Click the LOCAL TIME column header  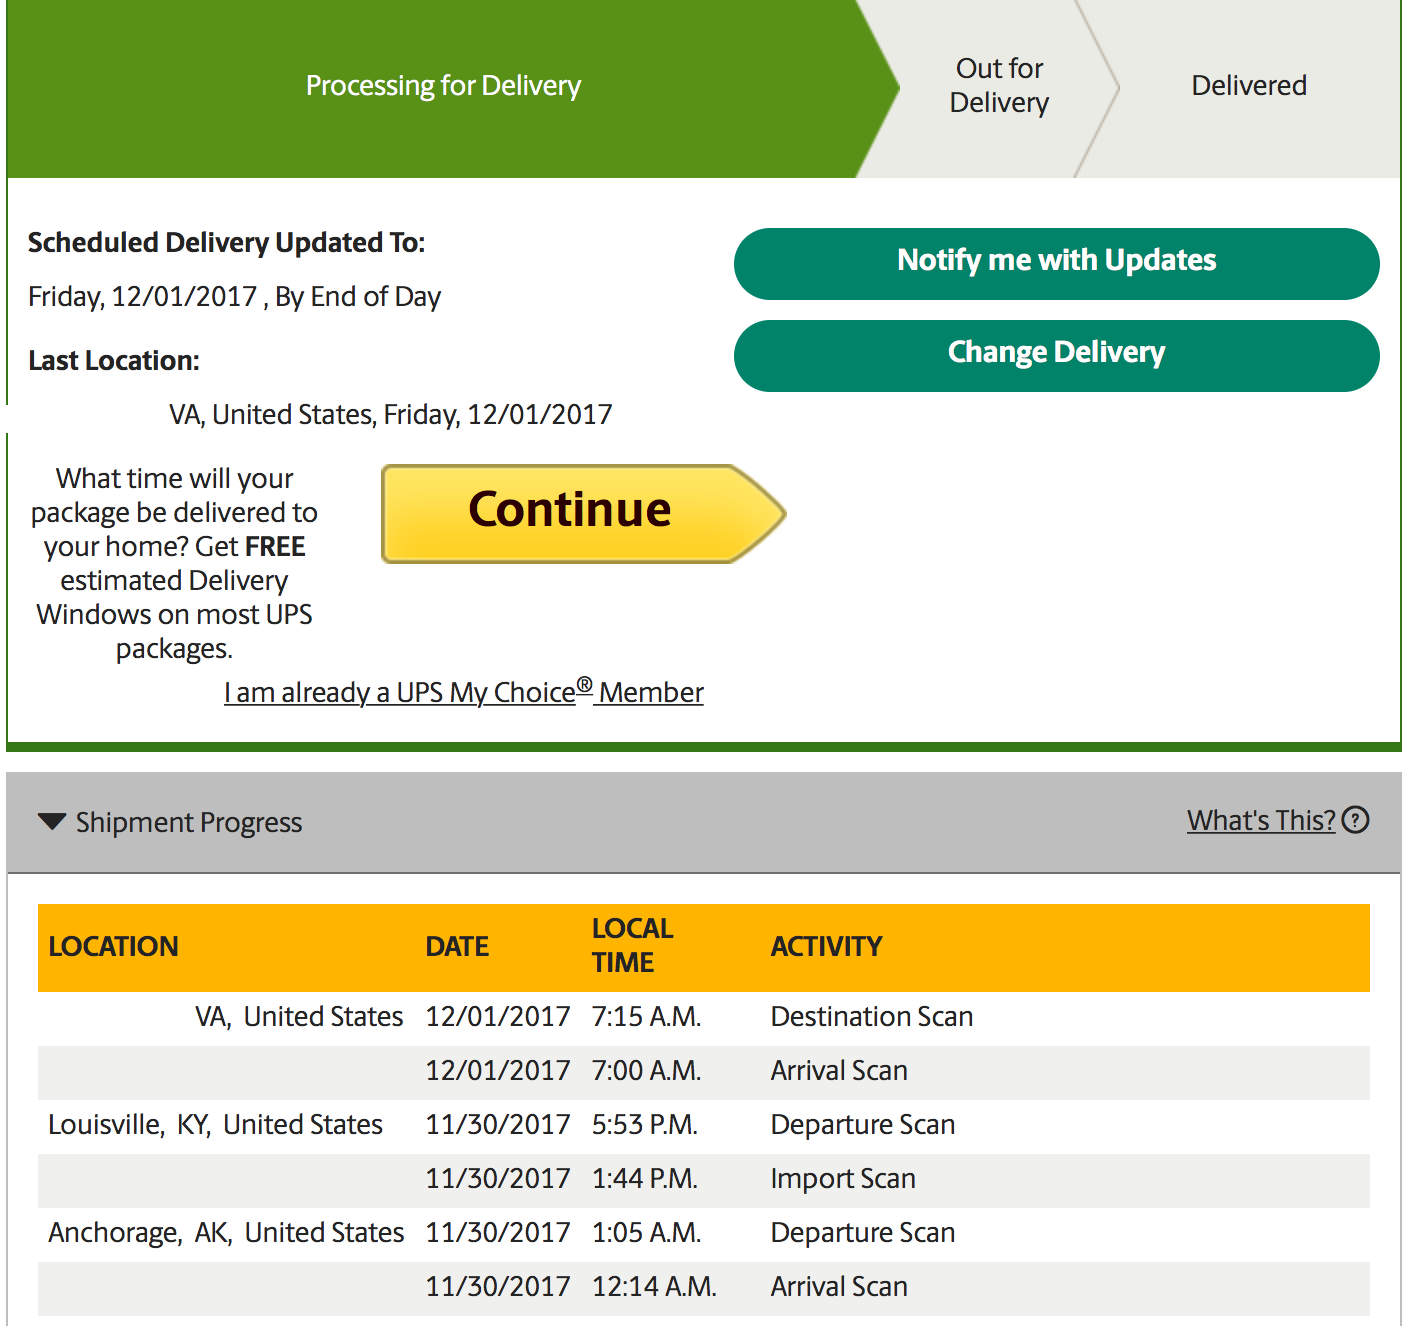(x=632, y=946)
